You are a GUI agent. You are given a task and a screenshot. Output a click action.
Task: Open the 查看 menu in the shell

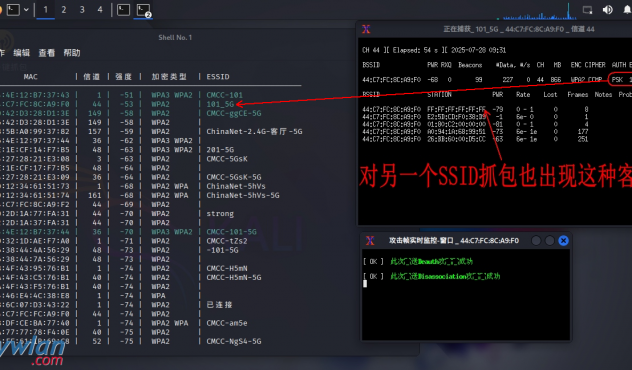pyautogui.click(x=47, y=53)
